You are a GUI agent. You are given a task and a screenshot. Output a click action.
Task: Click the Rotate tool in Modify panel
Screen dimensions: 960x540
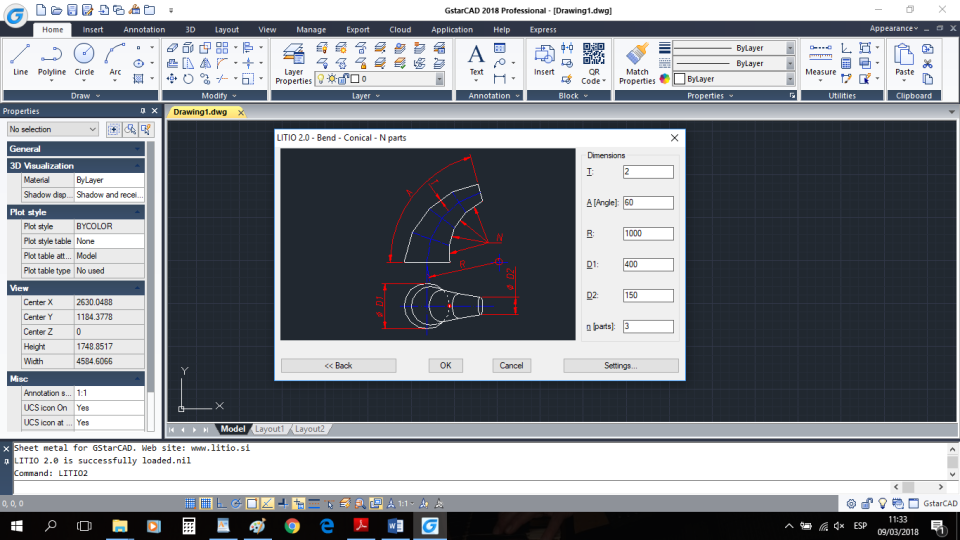click(188, 79)
